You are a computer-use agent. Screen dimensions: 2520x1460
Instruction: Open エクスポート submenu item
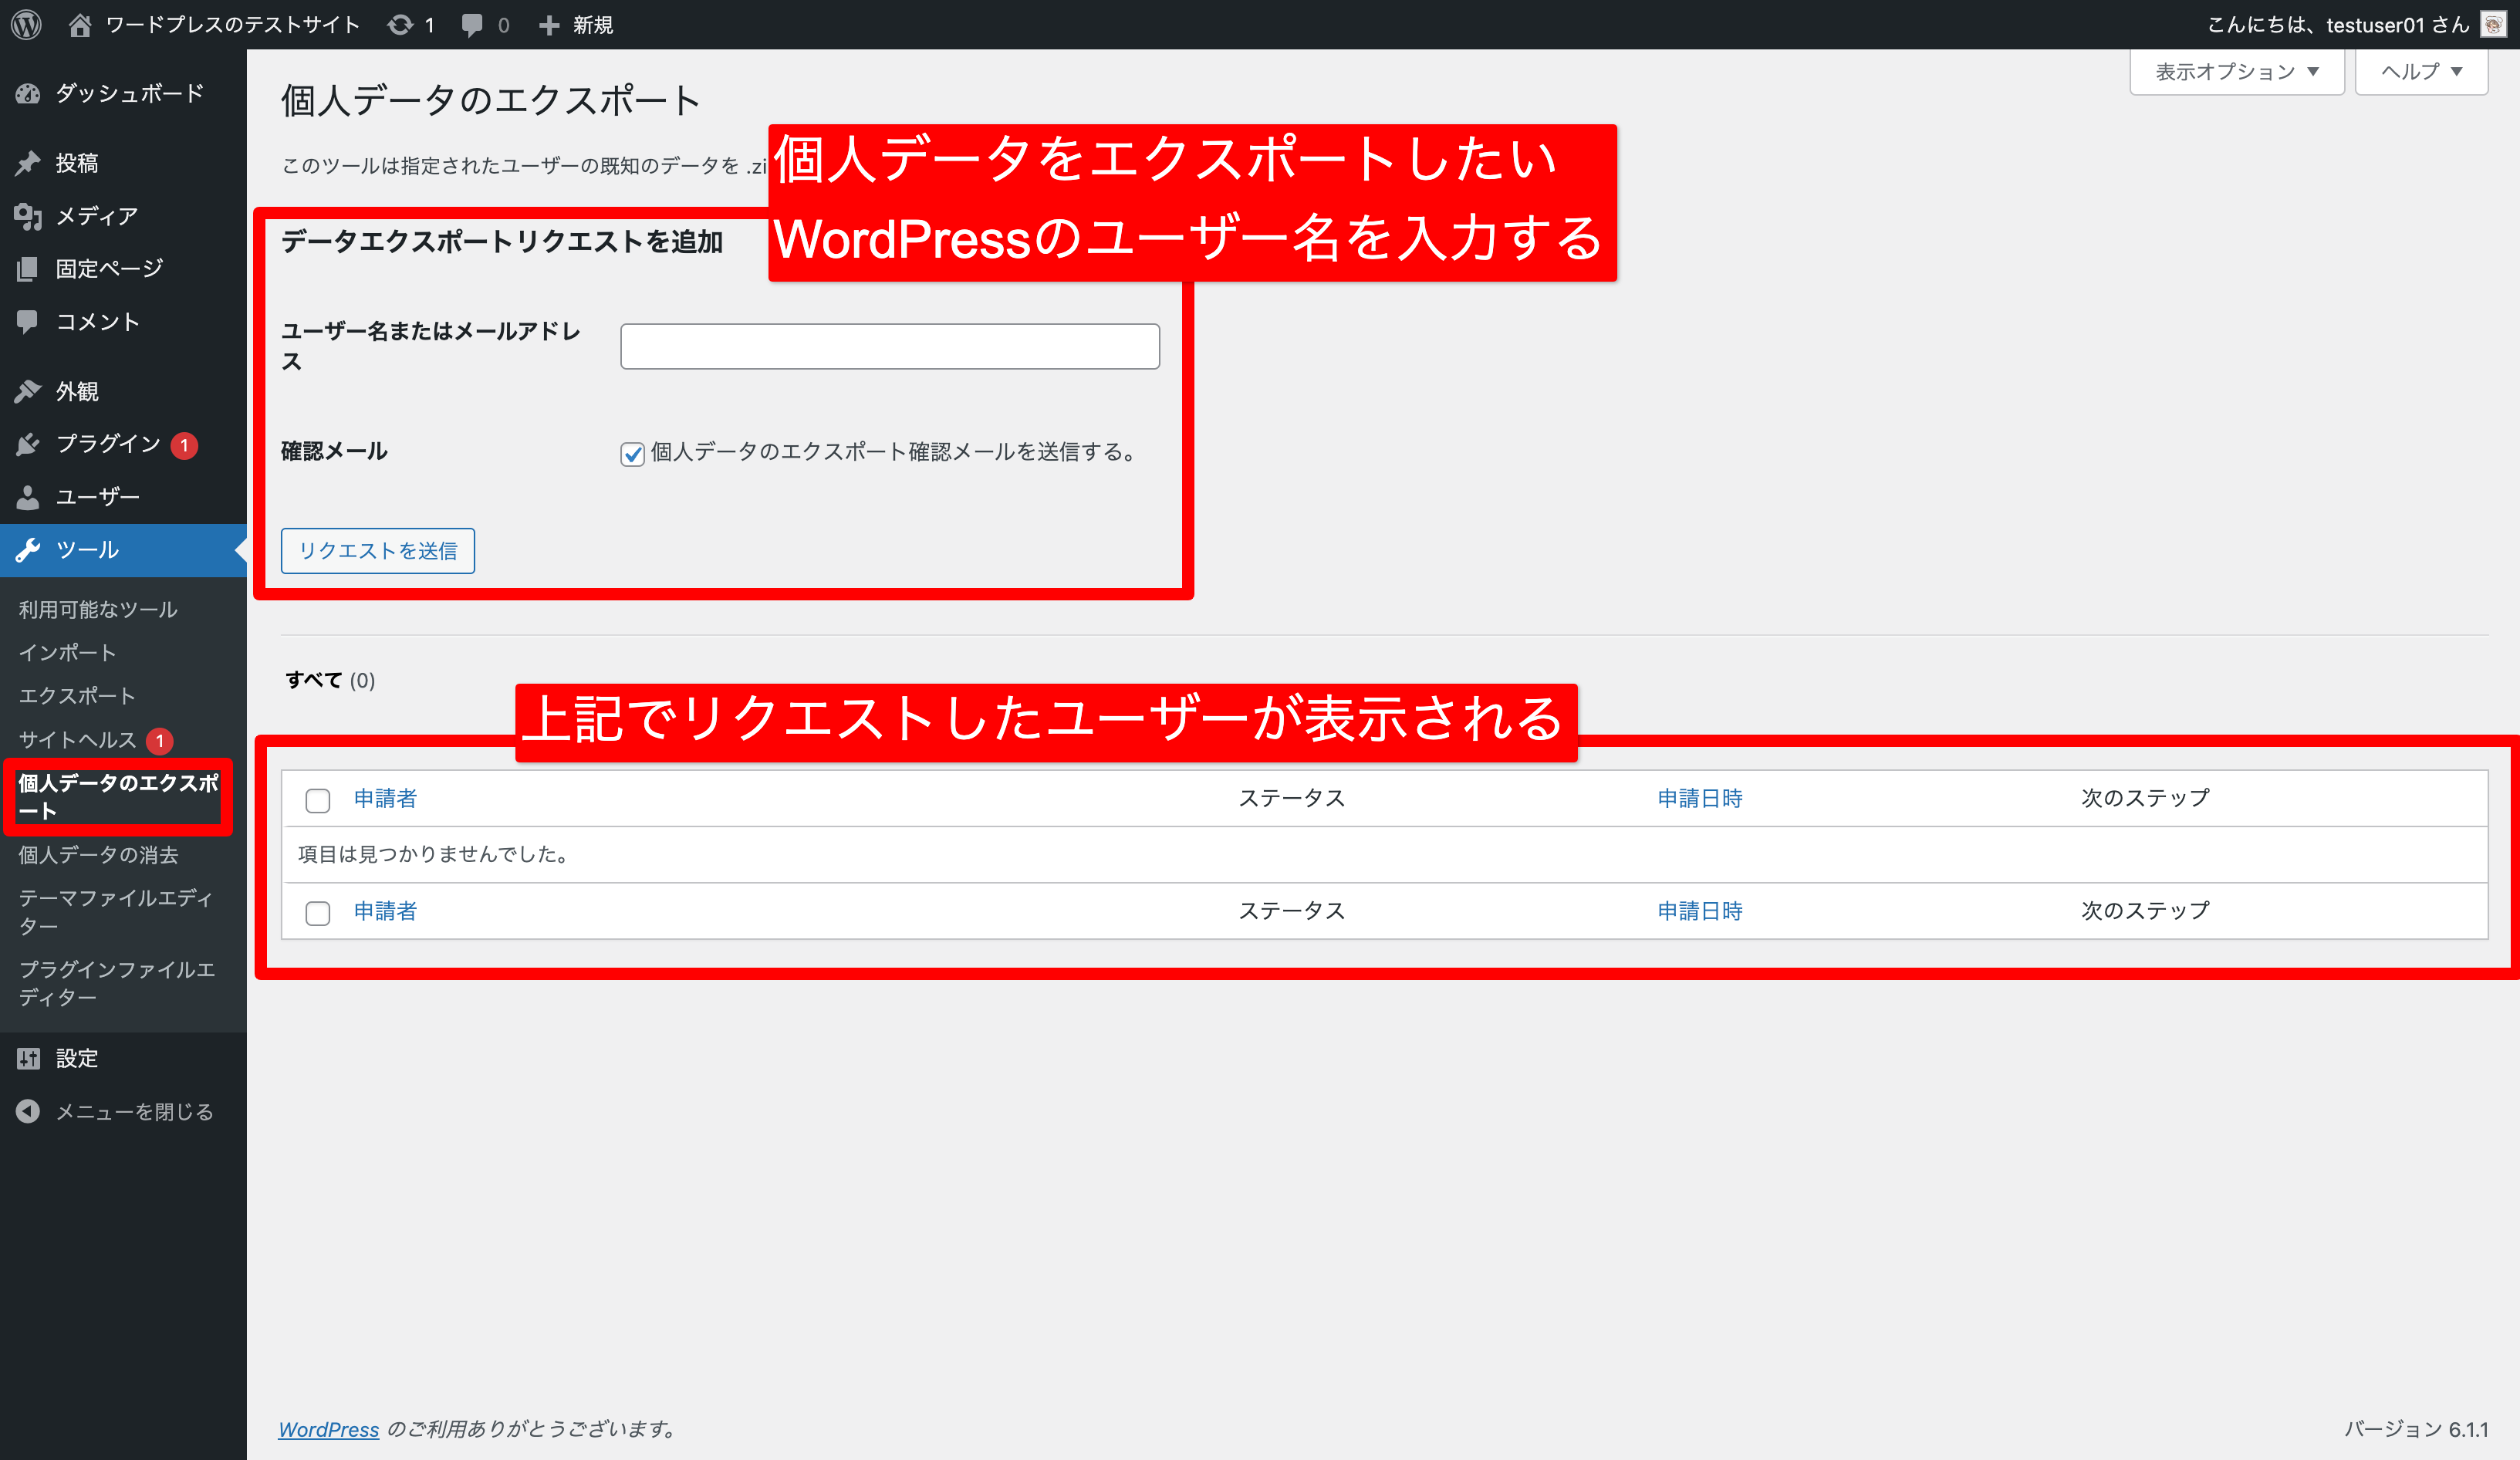[77, 695]
